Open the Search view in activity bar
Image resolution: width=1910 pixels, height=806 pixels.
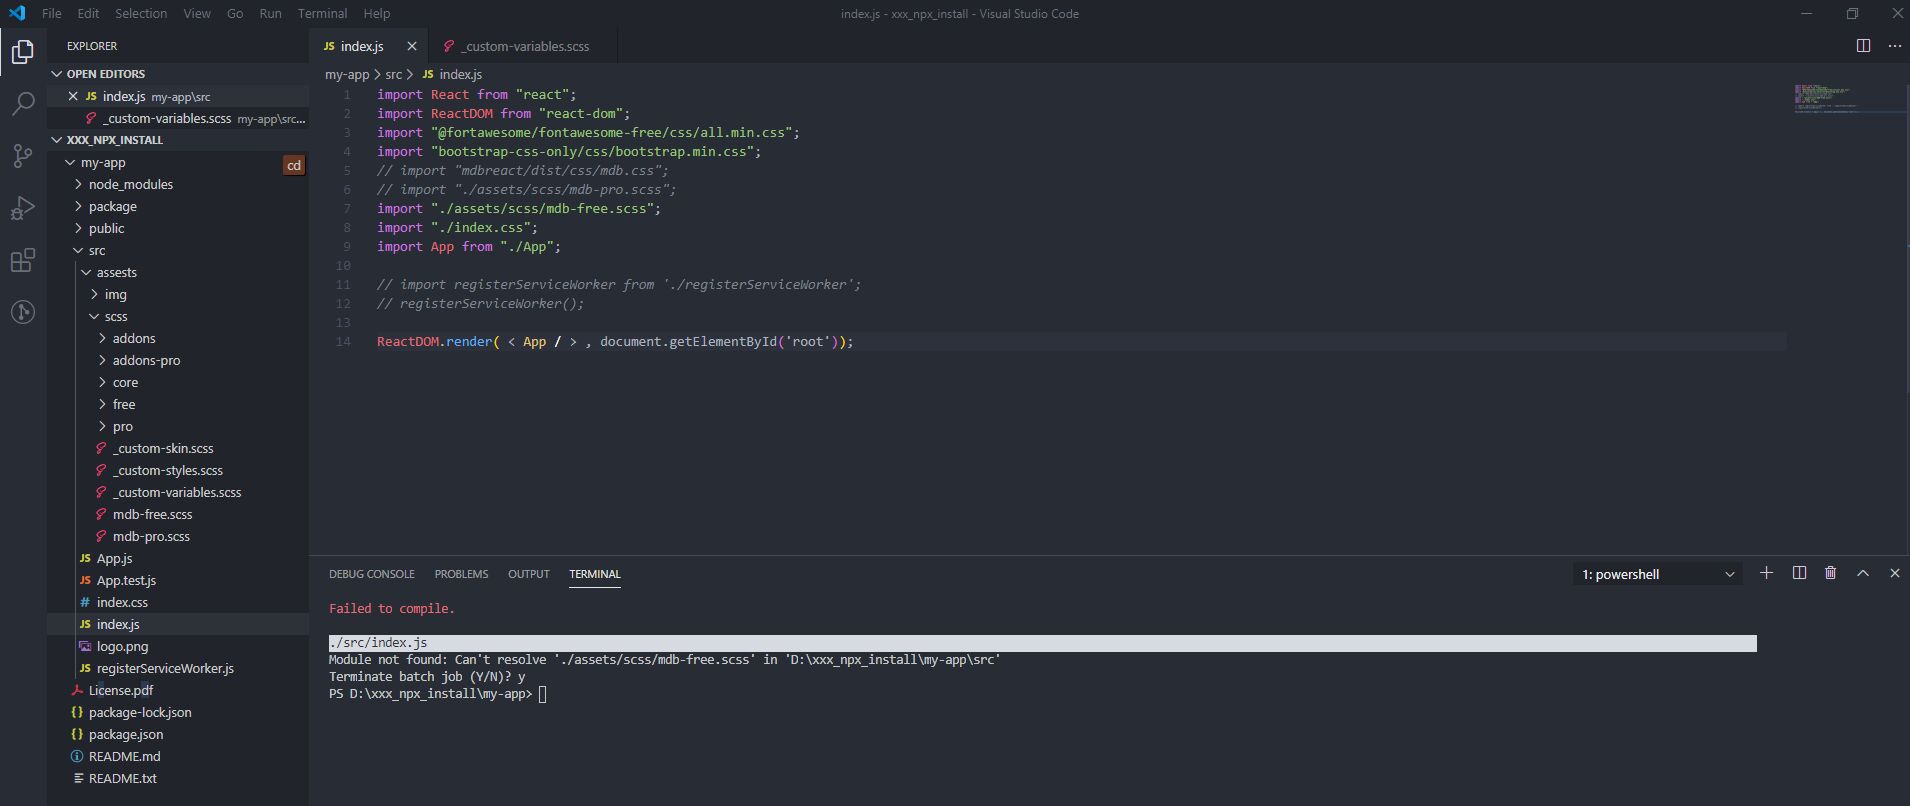point(23,103)
